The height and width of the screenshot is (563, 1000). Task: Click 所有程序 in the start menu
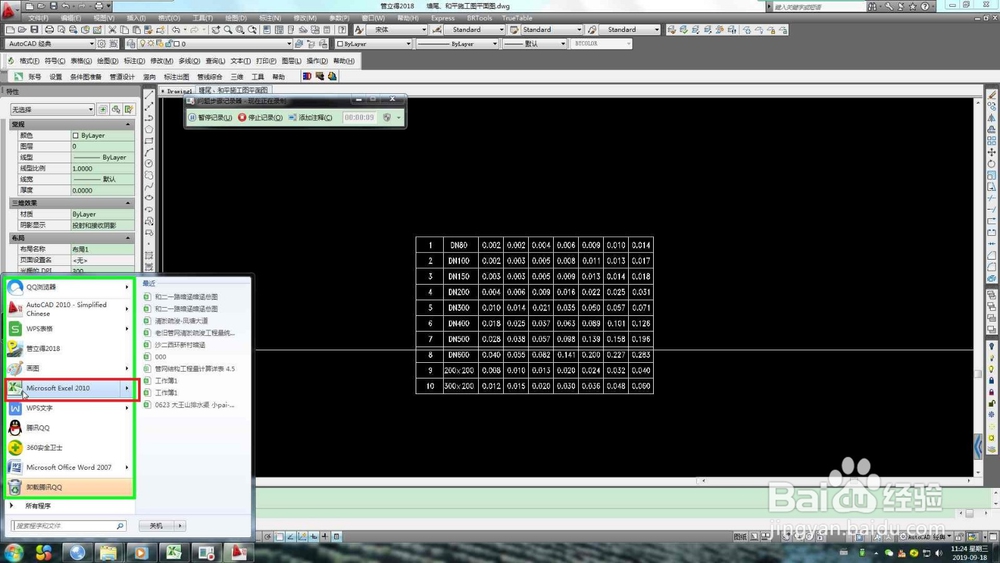38,506
